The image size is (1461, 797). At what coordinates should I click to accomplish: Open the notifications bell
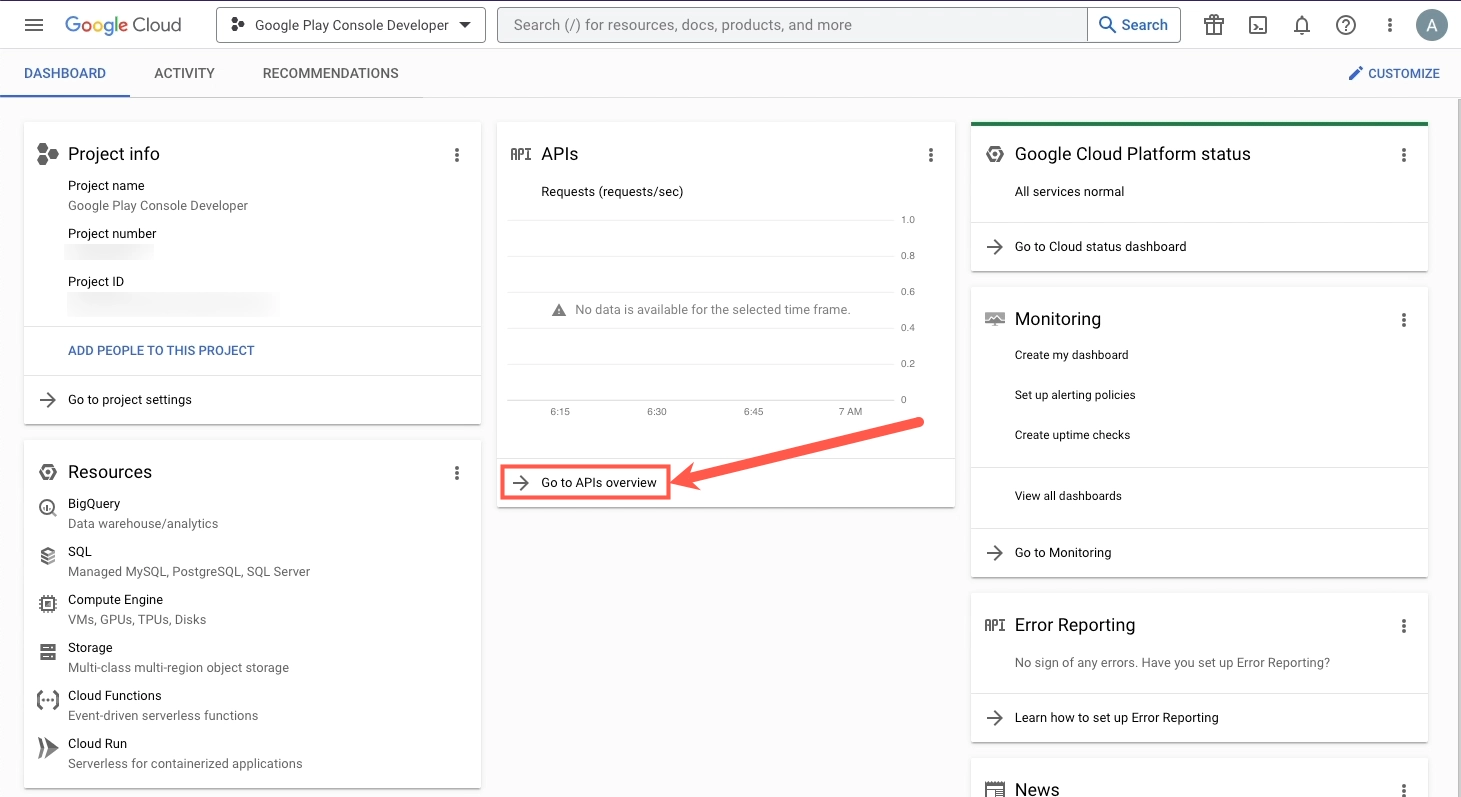pyautogui.click(x=1302, y=25)
